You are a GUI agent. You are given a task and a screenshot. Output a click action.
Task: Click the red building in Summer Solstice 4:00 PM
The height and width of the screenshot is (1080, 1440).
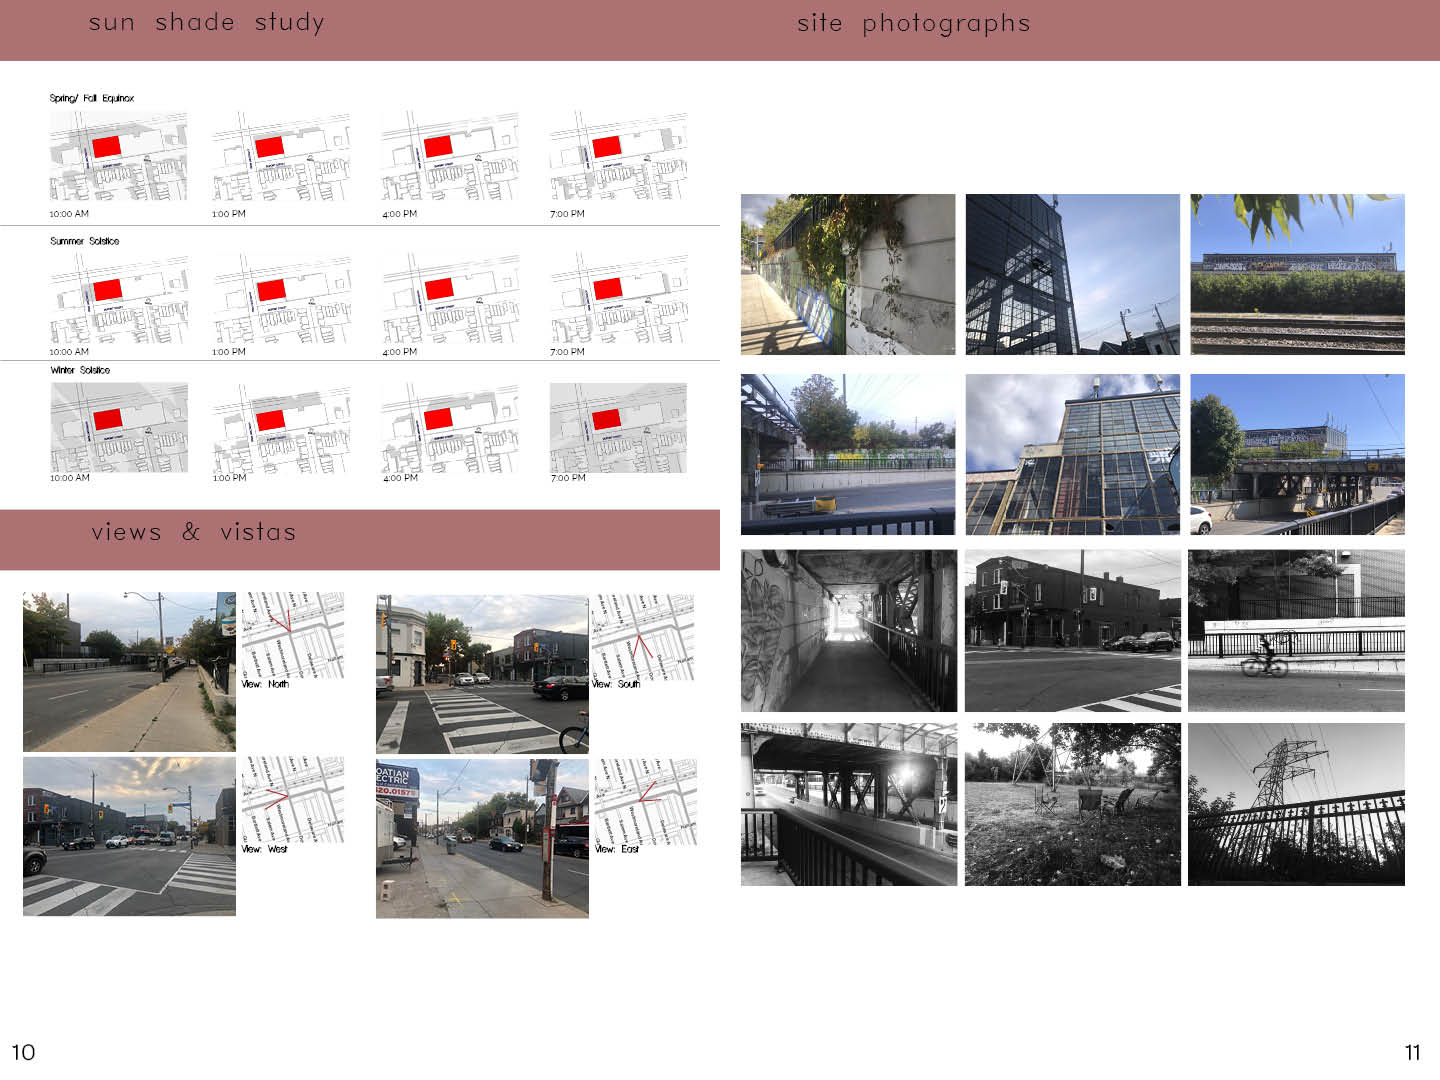point(439,290)
